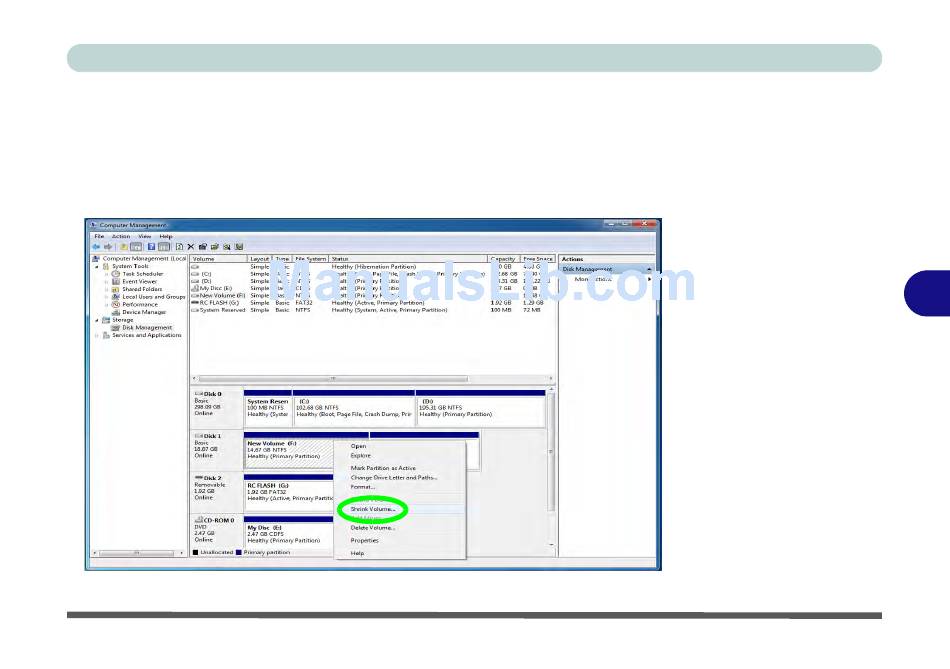Click the Refresh toolbar icon
950x669 pixels.
179,247
